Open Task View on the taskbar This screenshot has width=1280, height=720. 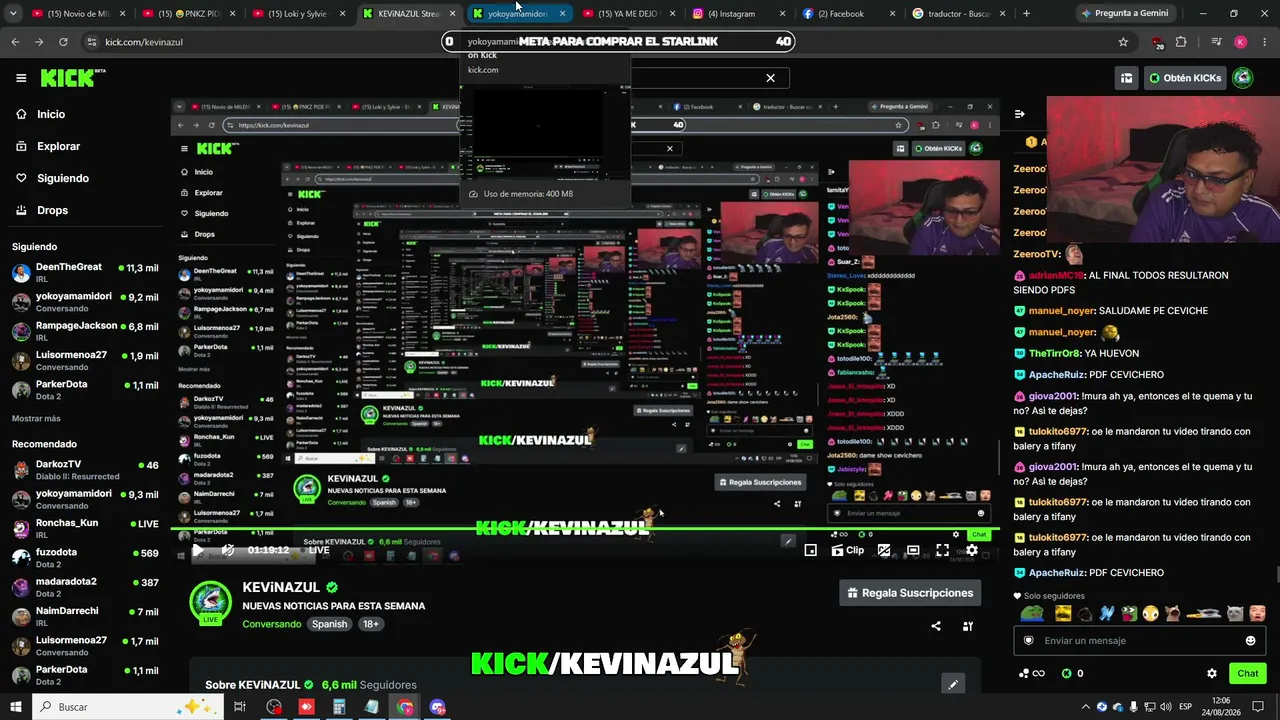coord(240,707)
